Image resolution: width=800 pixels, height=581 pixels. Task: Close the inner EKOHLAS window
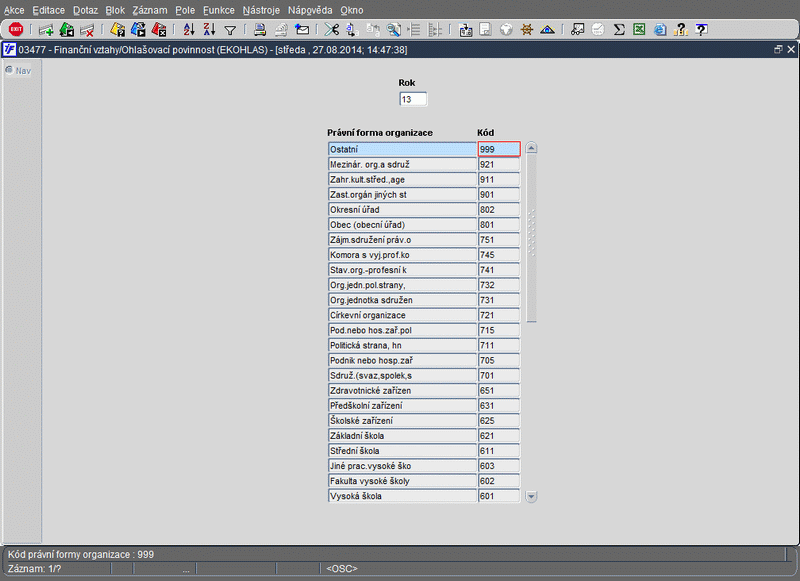click(791, 49)
